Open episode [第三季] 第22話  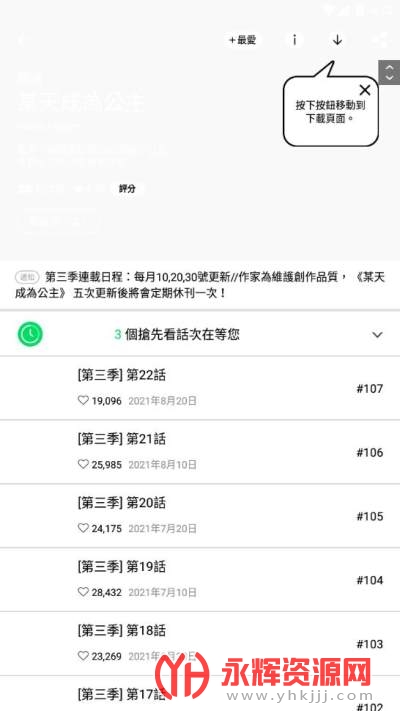pyautogui.click(x=200, y=388)
